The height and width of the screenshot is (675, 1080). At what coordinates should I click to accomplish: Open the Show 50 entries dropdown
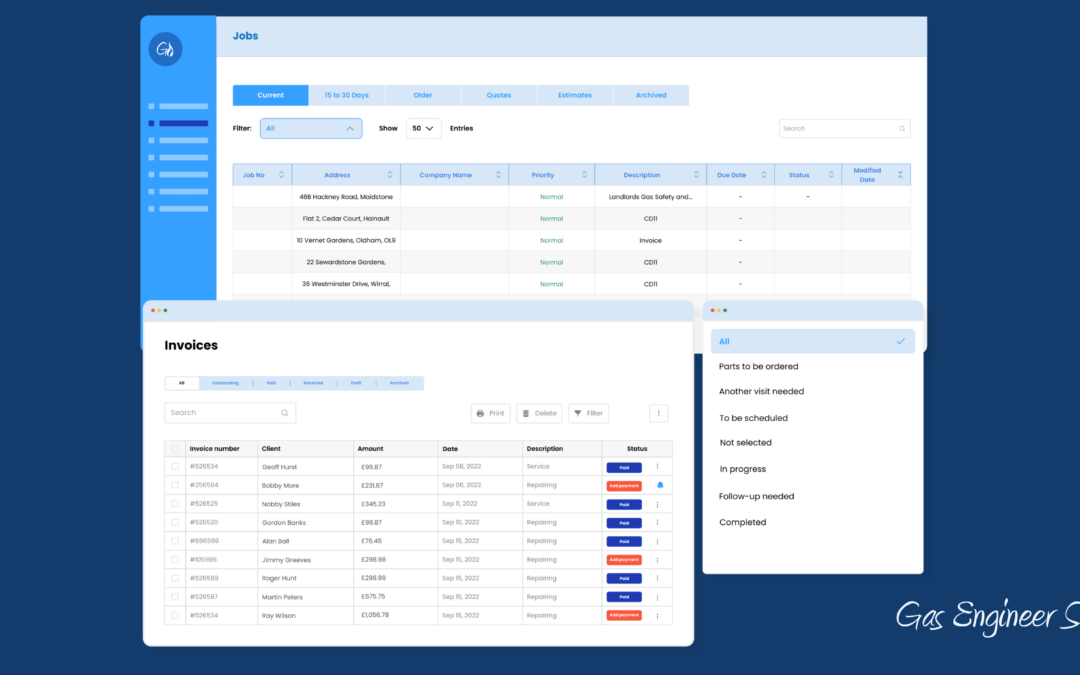[423, 129]
